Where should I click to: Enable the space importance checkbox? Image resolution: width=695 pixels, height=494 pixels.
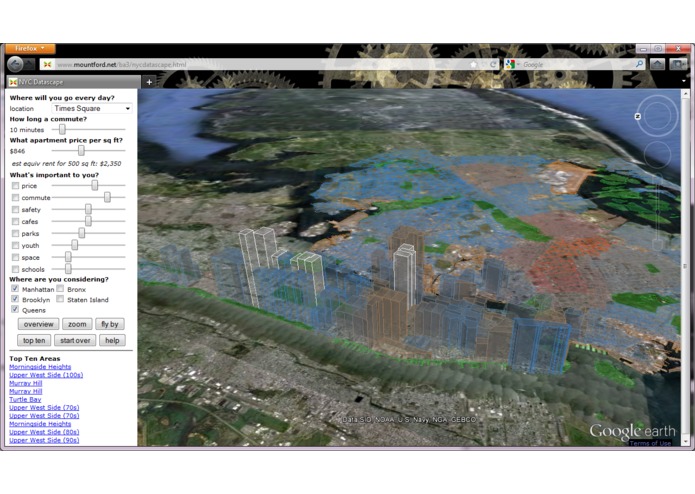(x=16, y=257)
